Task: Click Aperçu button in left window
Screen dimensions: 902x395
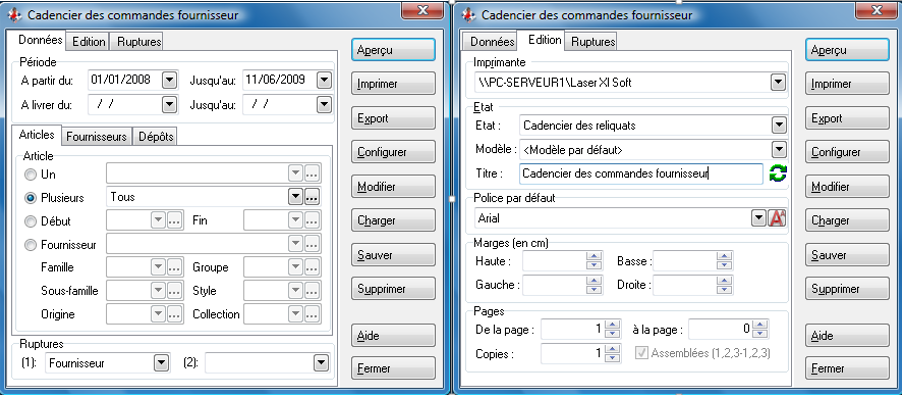Action: coord(393,50)
